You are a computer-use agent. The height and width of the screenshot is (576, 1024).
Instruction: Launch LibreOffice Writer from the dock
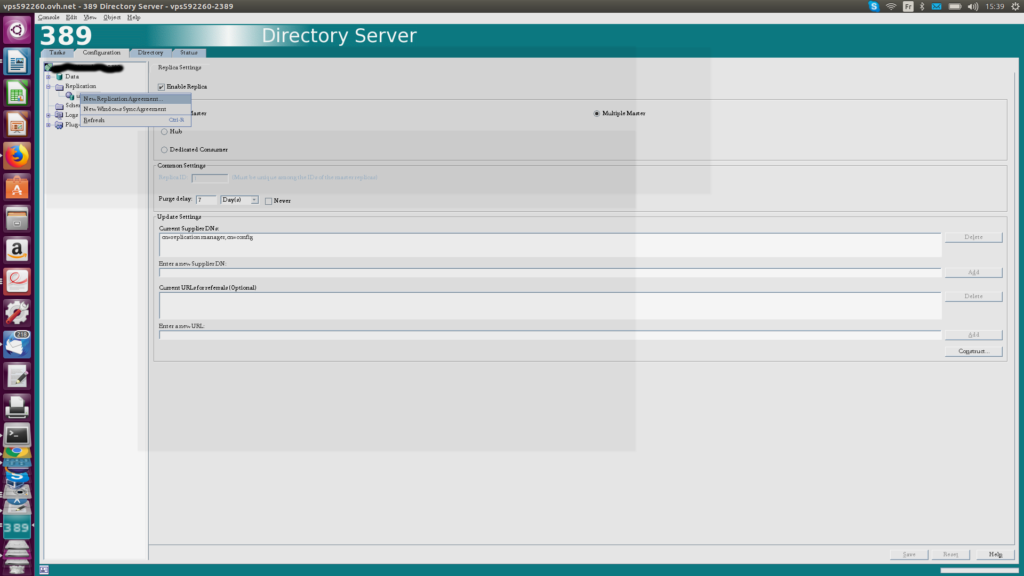17,62
